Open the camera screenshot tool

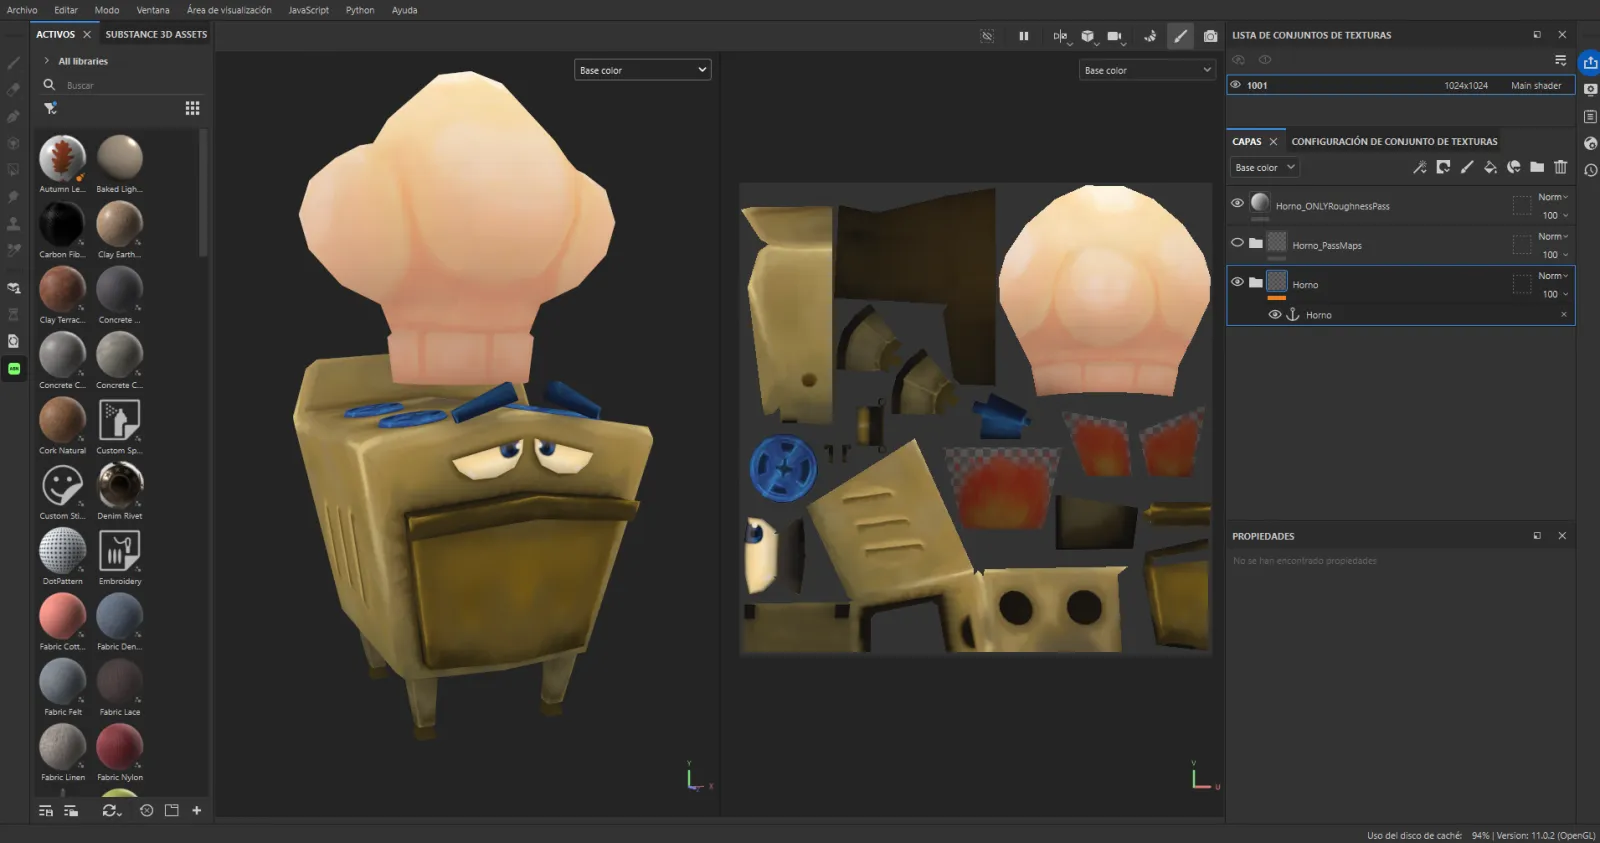pos(1210,36)
